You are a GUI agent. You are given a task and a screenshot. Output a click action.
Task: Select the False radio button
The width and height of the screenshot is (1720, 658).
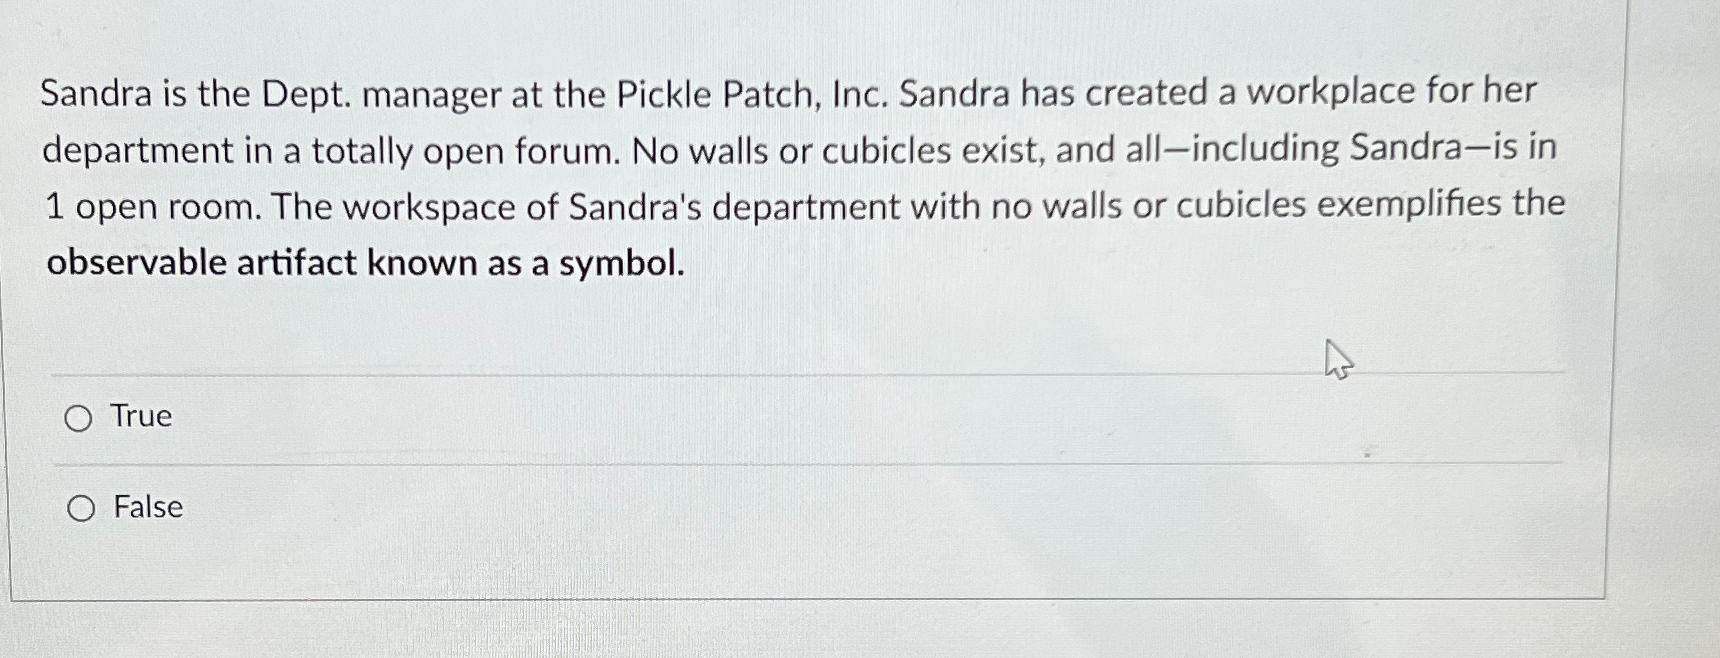point(81,508)
